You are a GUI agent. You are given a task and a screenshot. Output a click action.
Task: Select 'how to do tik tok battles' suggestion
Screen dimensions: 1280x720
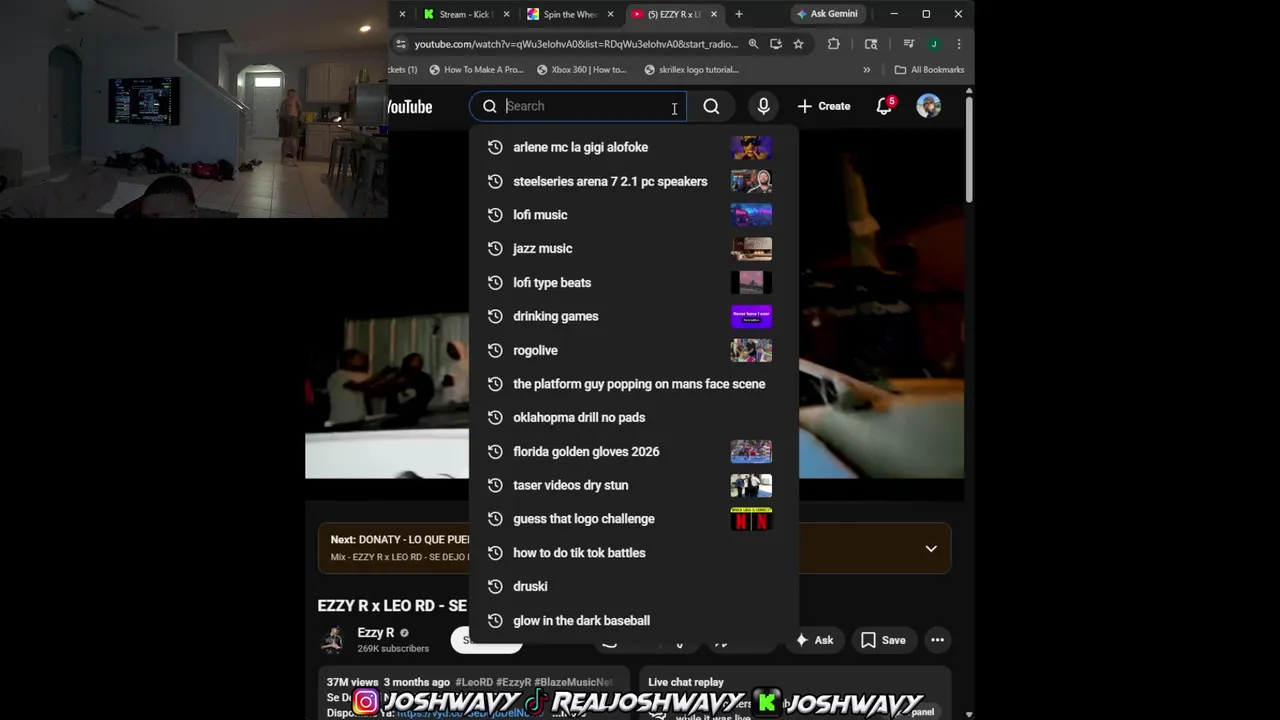click(633, 553)
